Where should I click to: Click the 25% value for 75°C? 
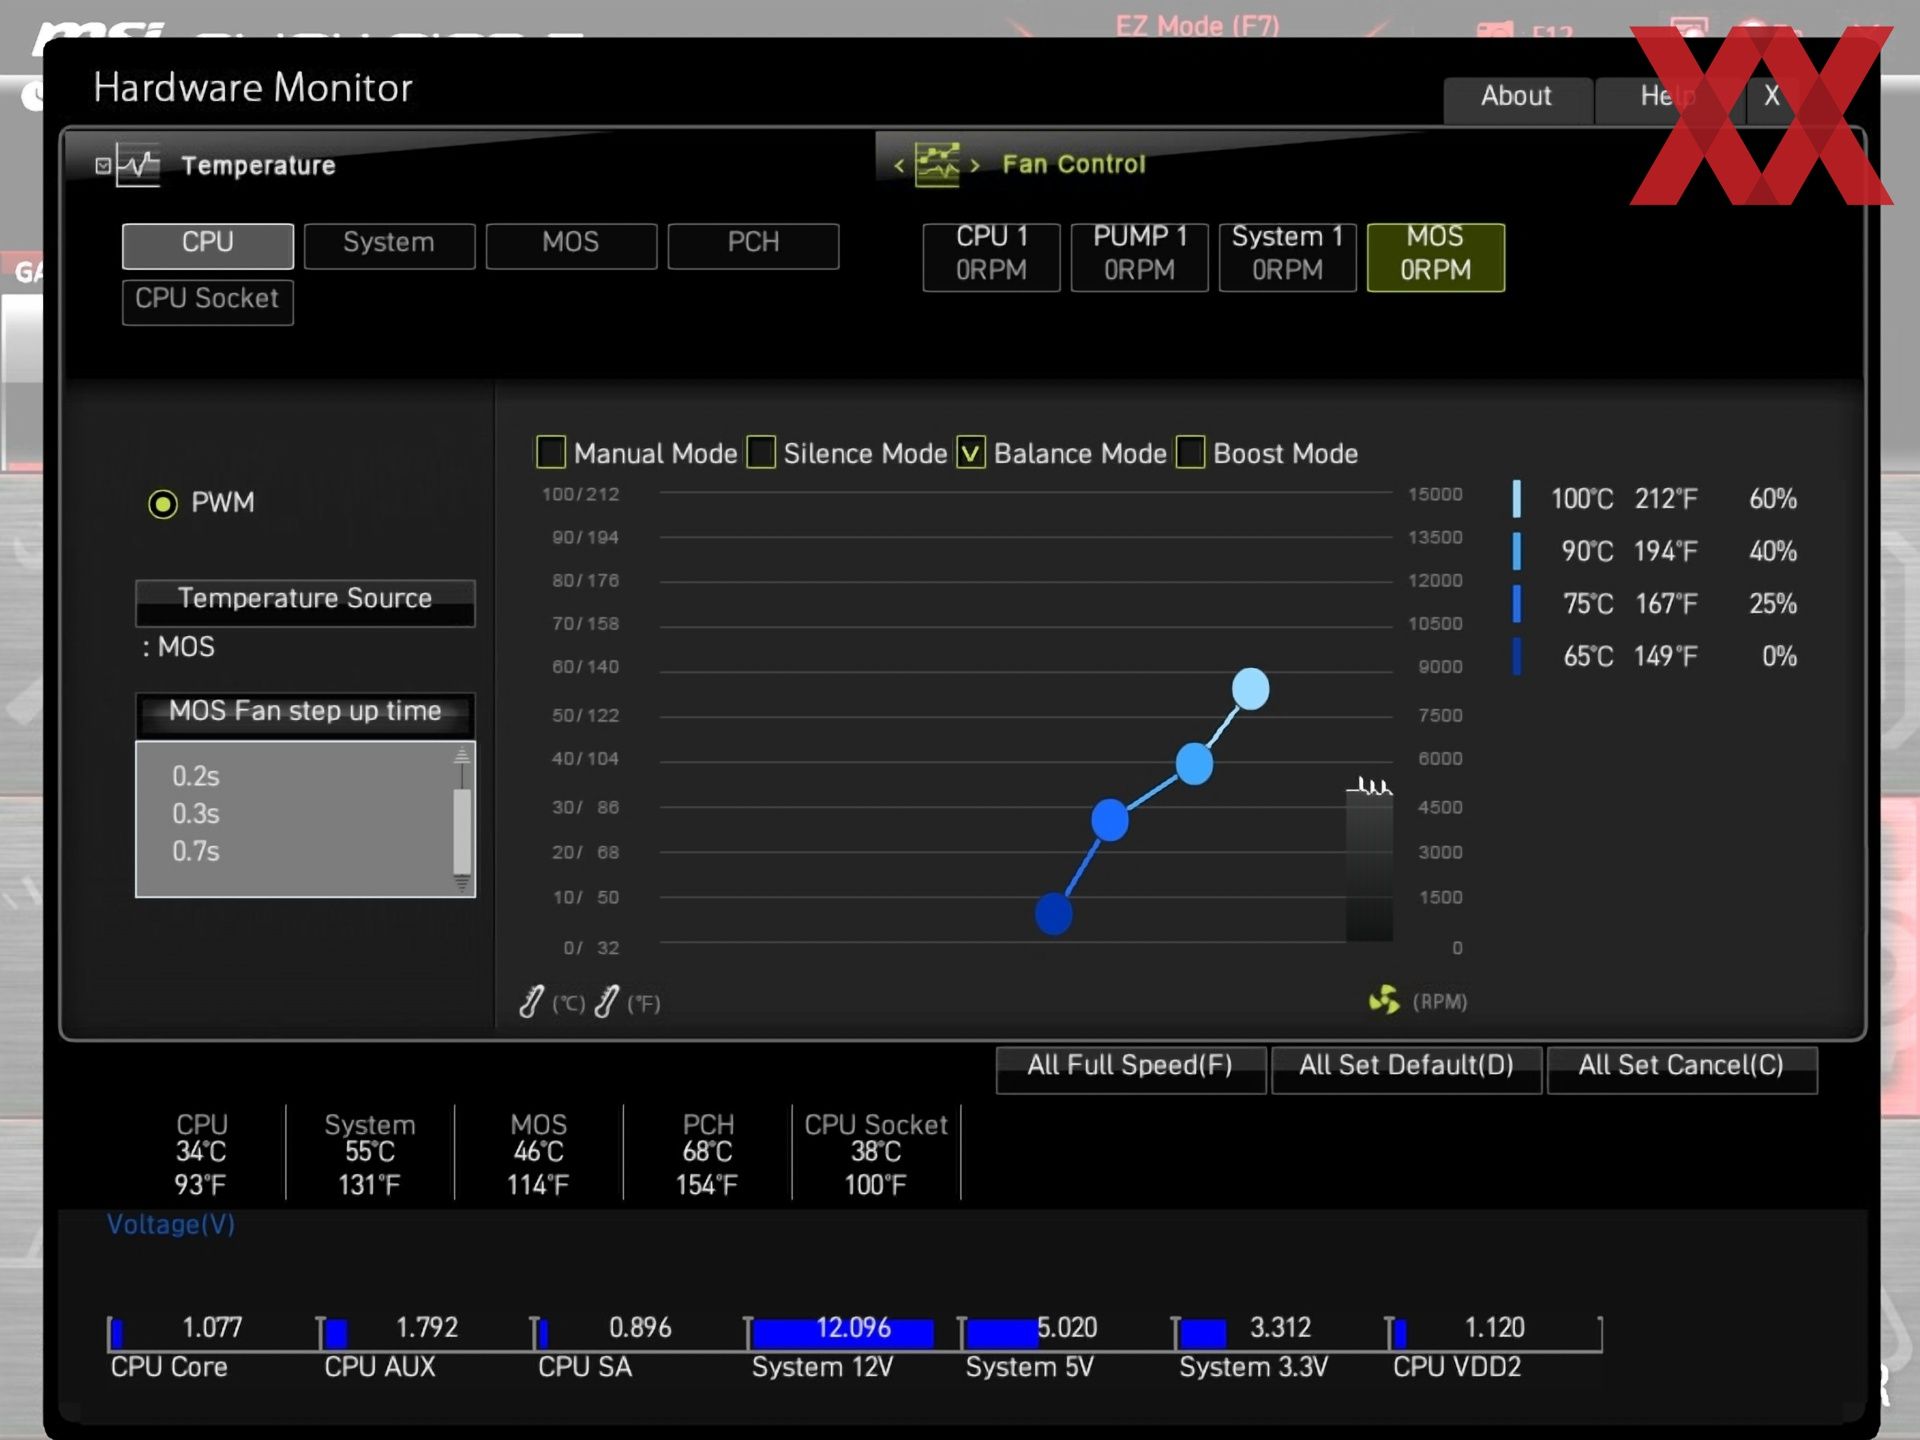(1773, 604)
